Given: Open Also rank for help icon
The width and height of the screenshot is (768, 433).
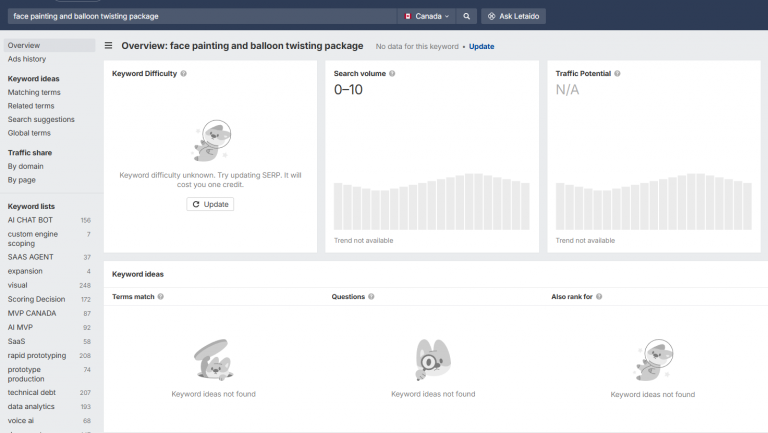Looking at the screenshot, I should coord(599,296).
